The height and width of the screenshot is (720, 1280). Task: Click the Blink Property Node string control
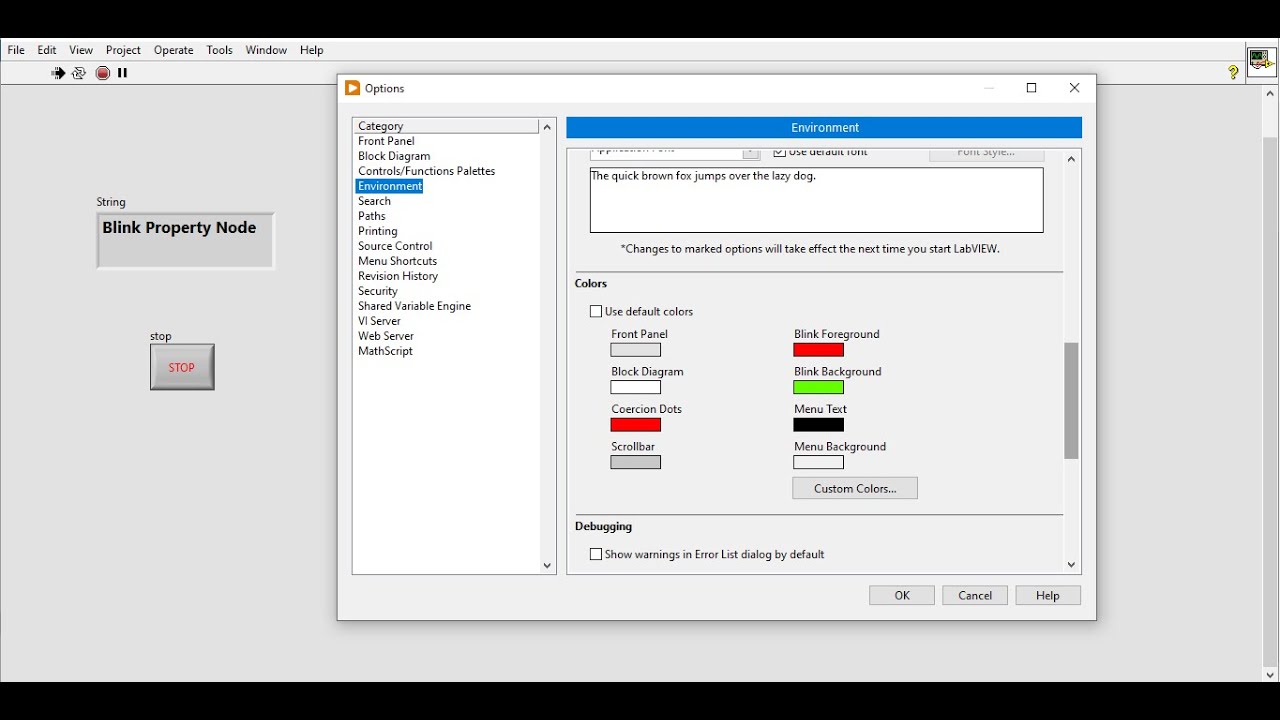(x=185, y=240)
